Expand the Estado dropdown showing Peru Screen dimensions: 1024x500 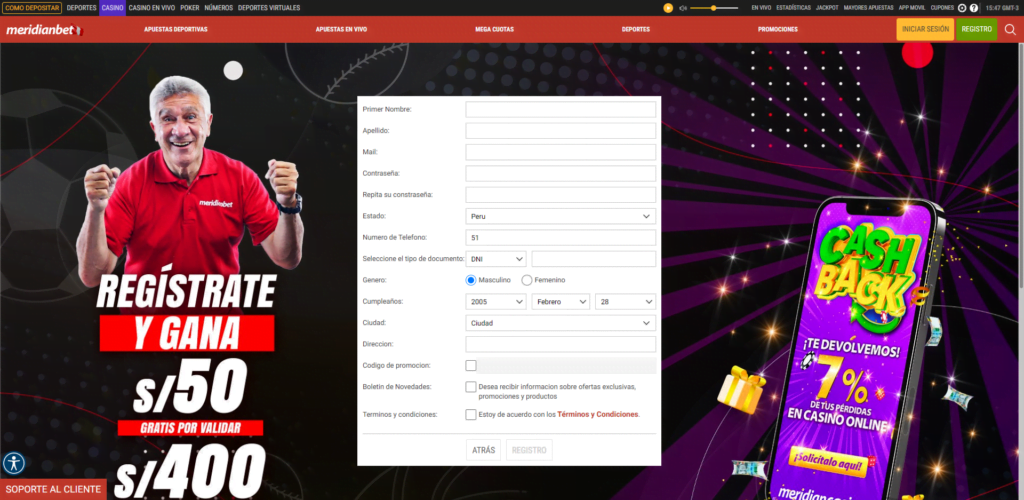coord(560,216)
